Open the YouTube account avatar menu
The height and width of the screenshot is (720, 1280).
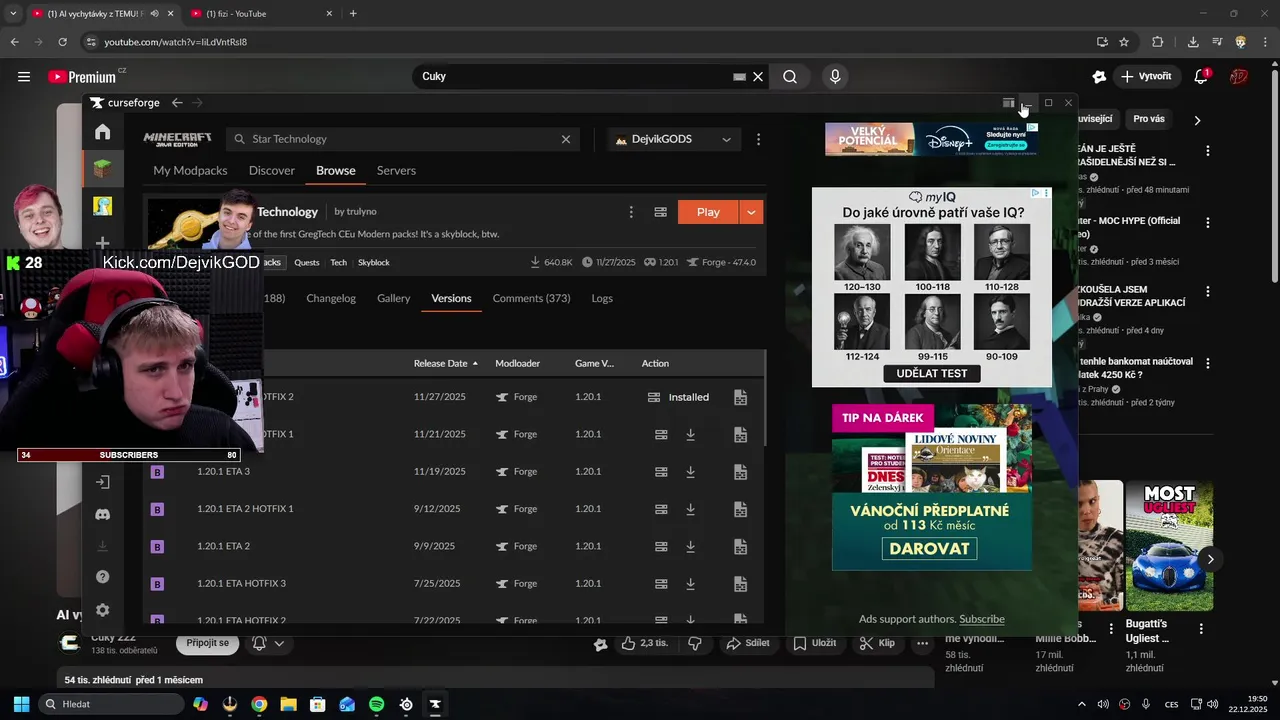1239,77
